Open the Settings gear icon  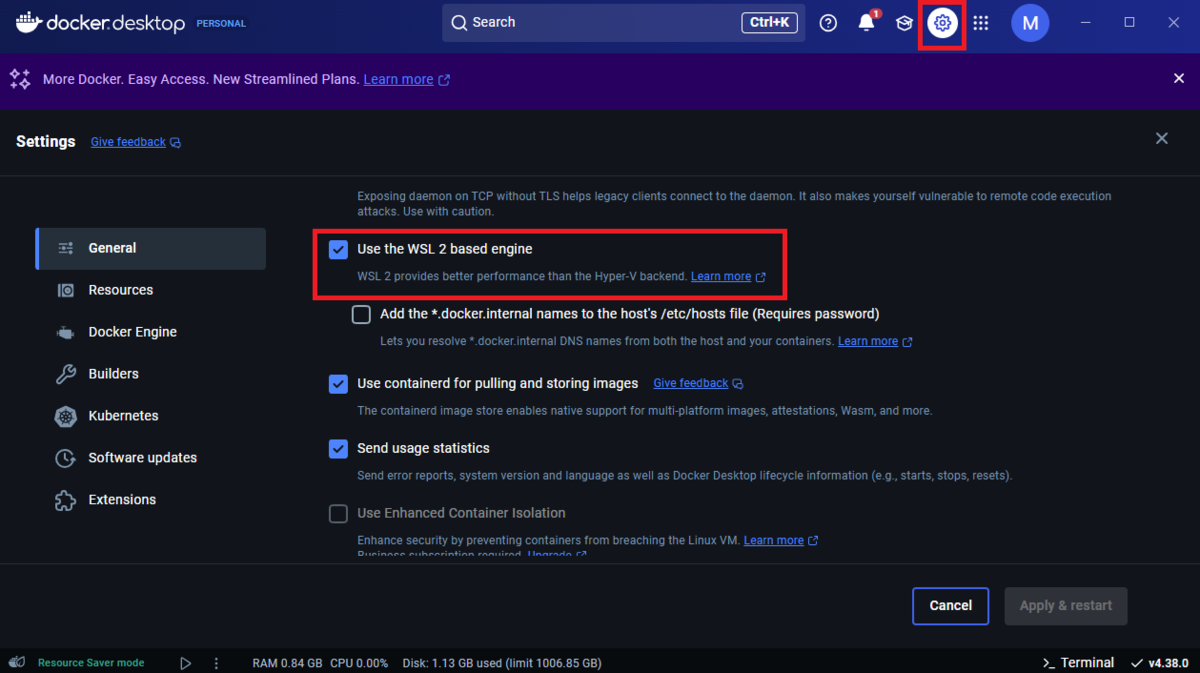click(x=942, y=23)
